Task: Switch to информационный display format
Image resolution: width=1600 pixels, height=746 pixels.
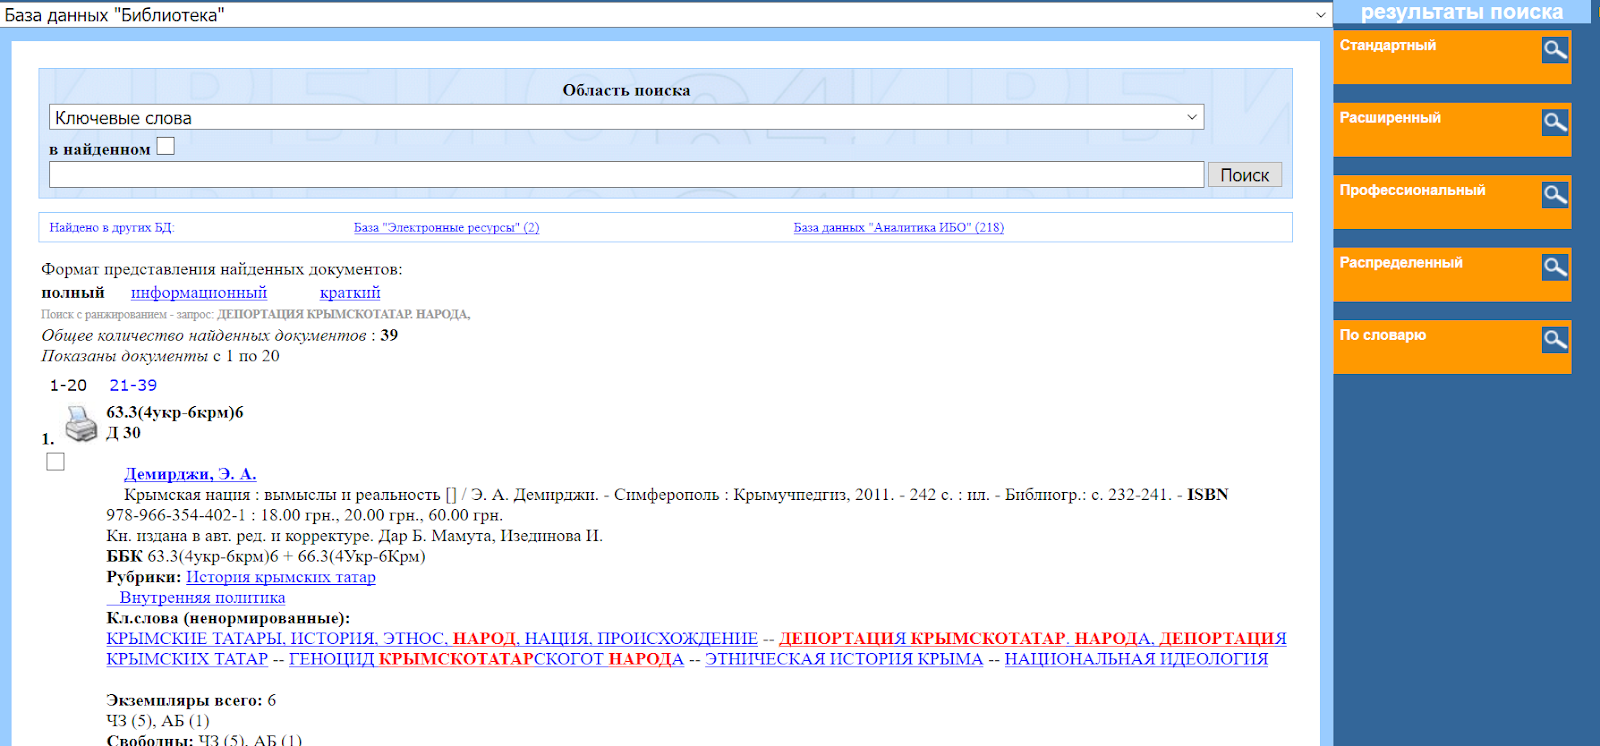Action: click(x=199, y=292)
